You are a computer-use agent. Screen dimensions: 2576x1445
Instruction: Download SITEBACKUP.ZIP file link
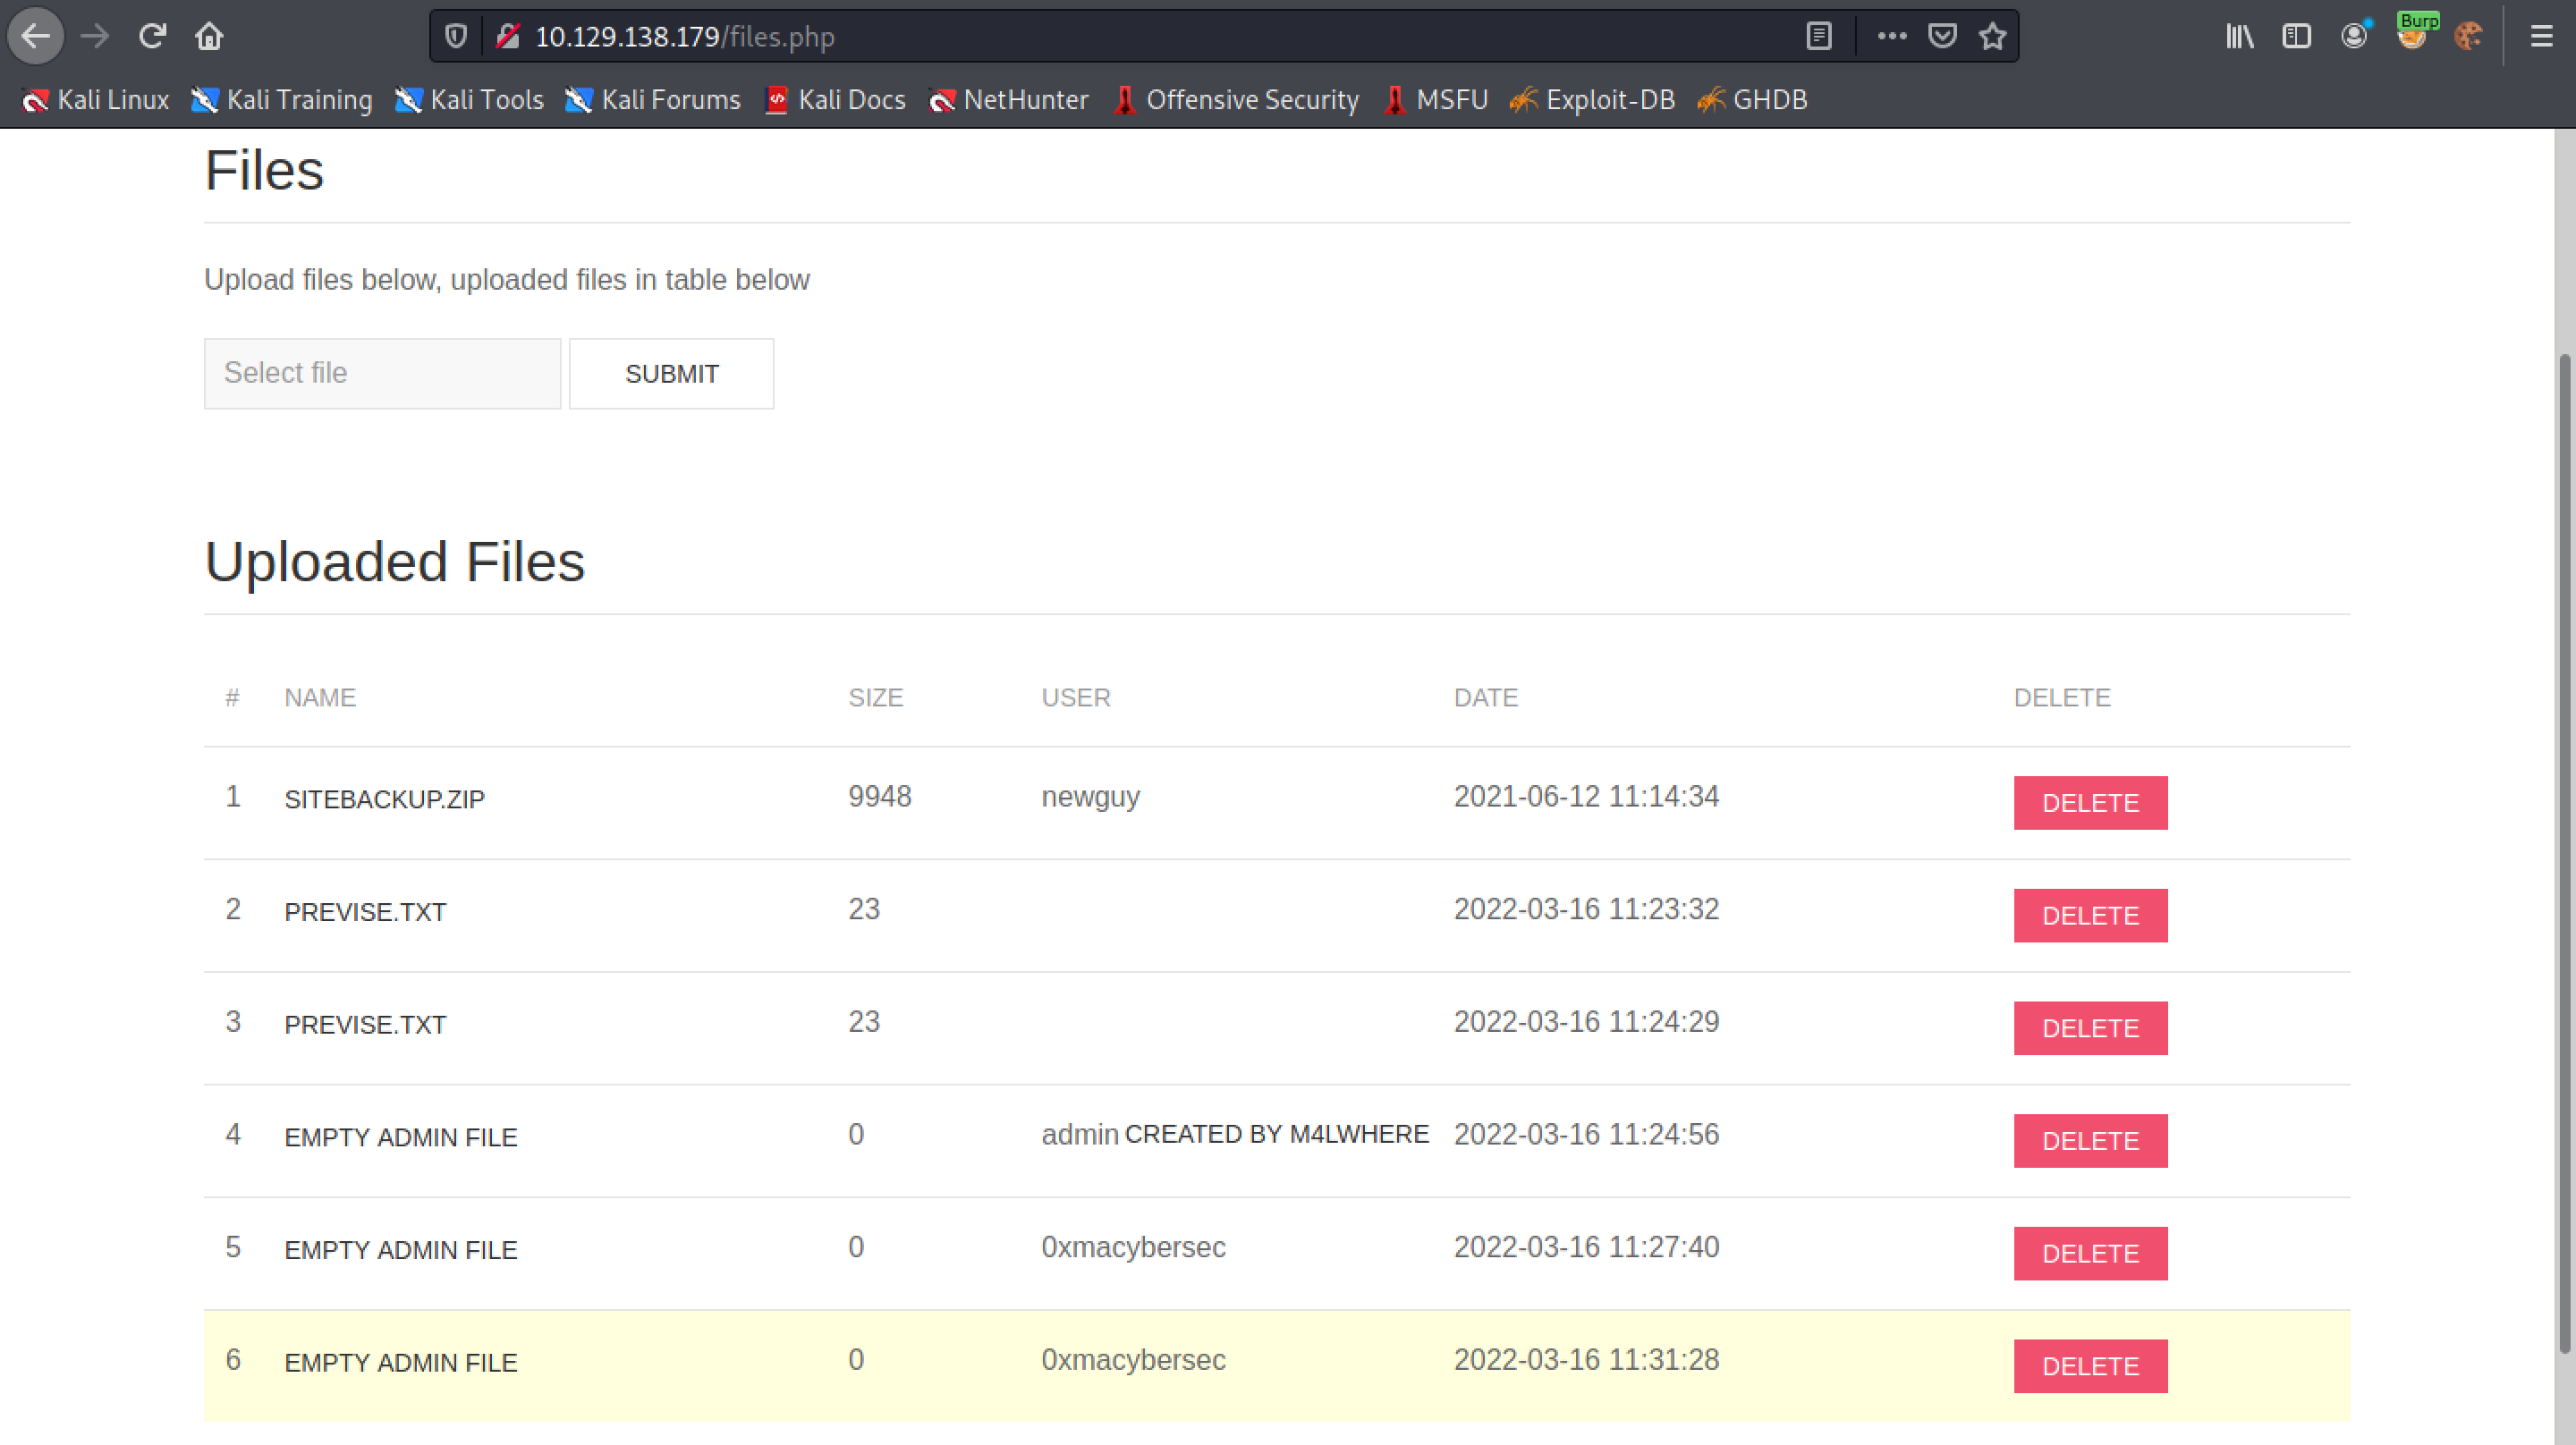(x=384, y=799)
